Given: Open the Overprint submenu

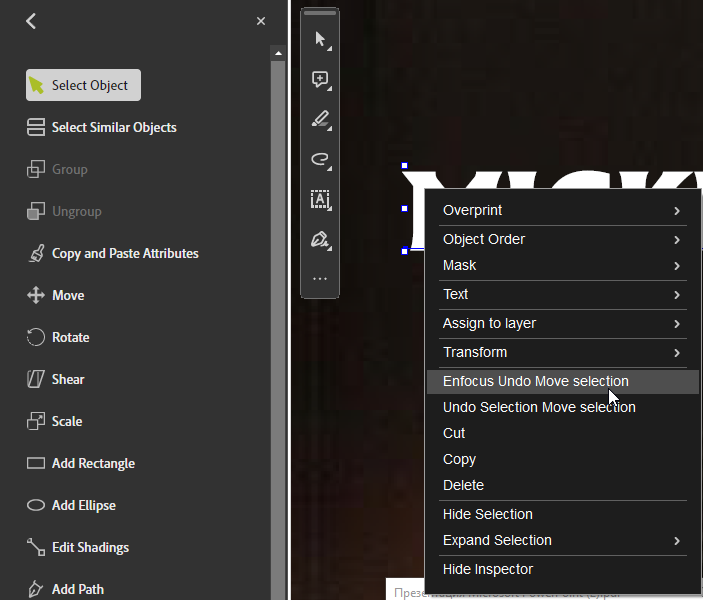Looking at the screenshot, I should (x=563, y=210).
